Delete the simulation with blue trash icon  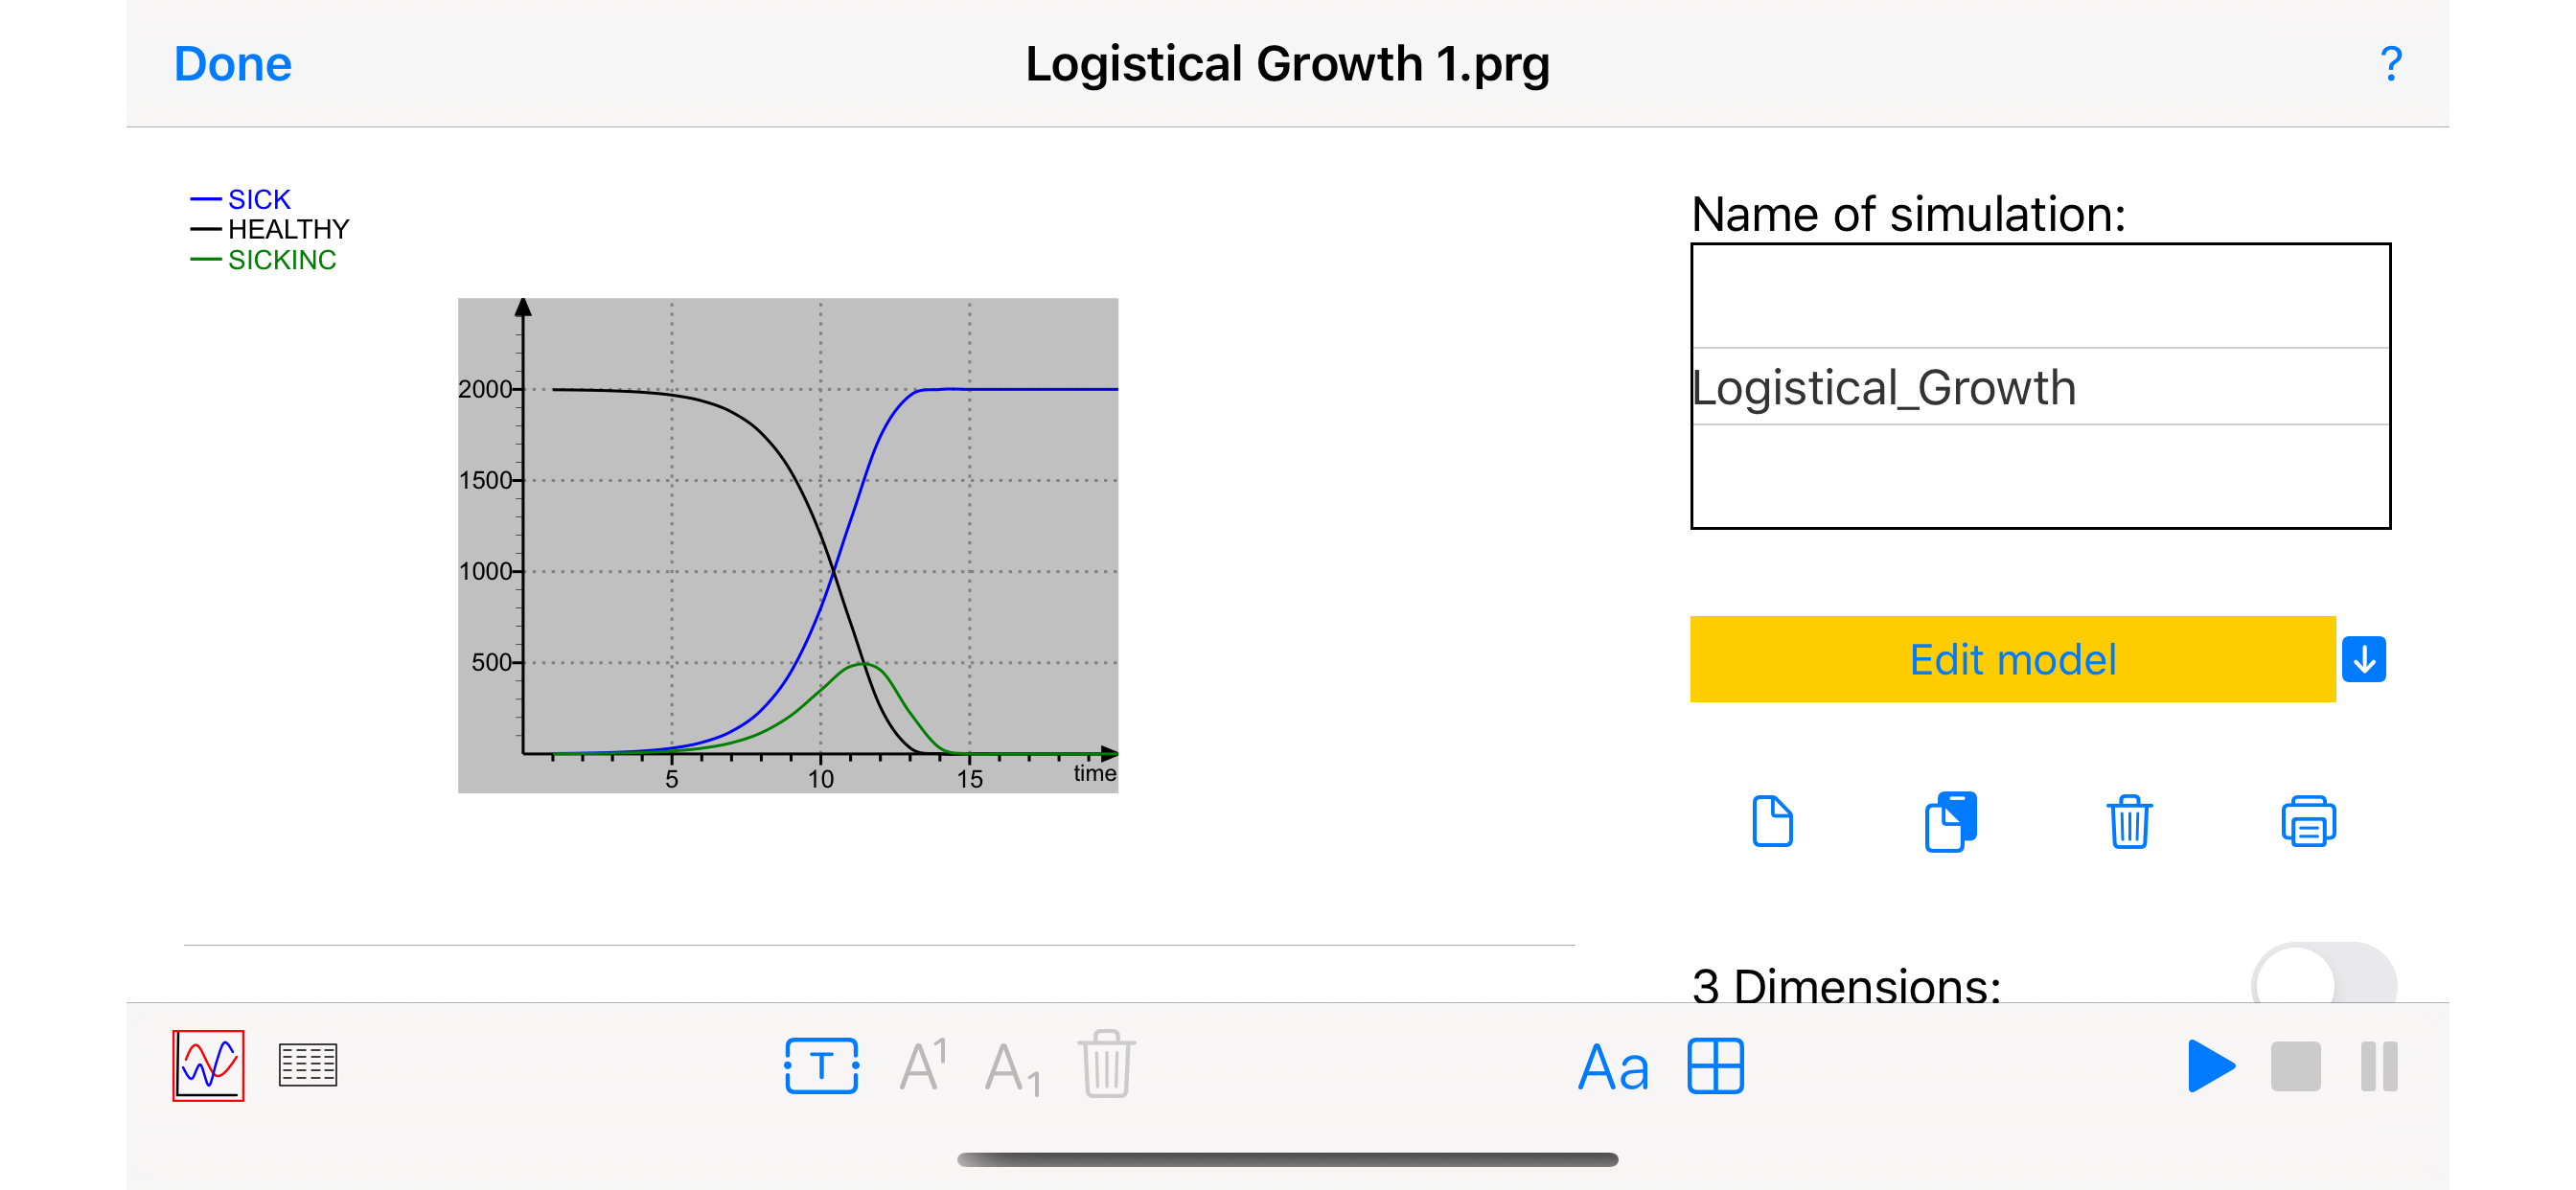point(2129,822)
